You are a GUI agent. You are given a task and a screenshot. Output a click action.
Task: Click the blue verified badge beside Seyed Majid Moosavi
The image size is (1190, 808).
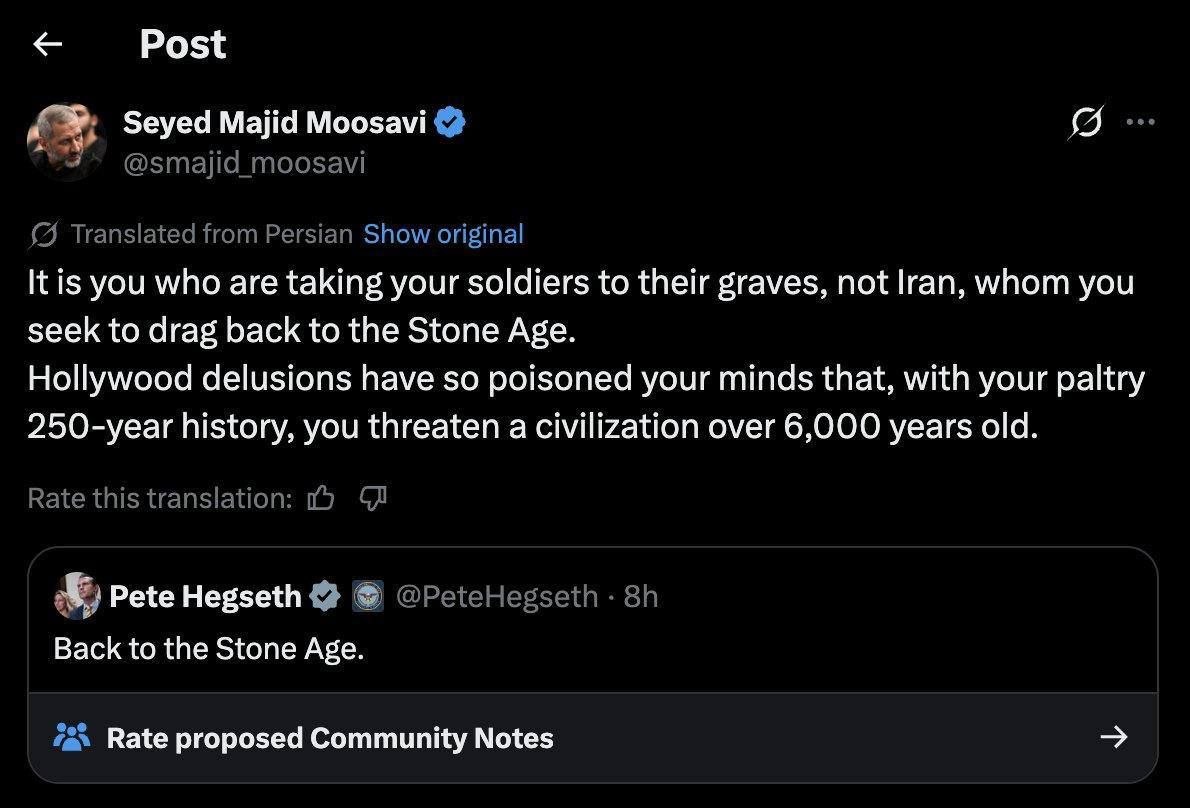click(450, 123)
